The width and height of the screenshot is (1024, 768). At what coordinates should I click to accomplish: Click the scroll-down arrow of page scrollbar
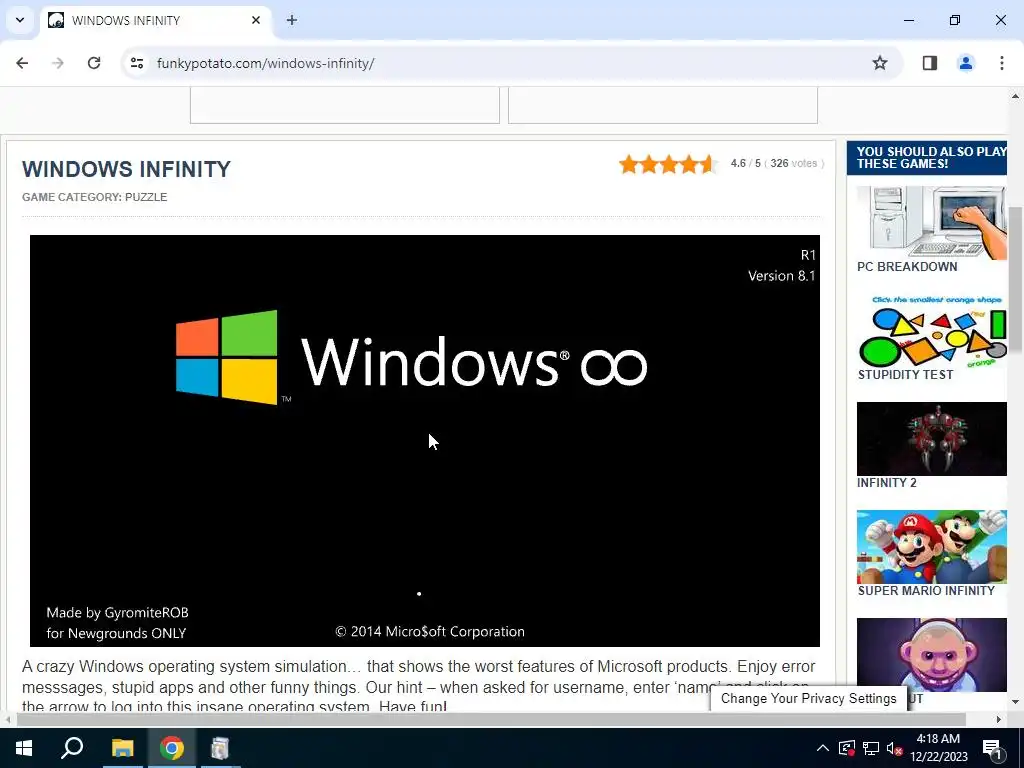point(1015,702)
